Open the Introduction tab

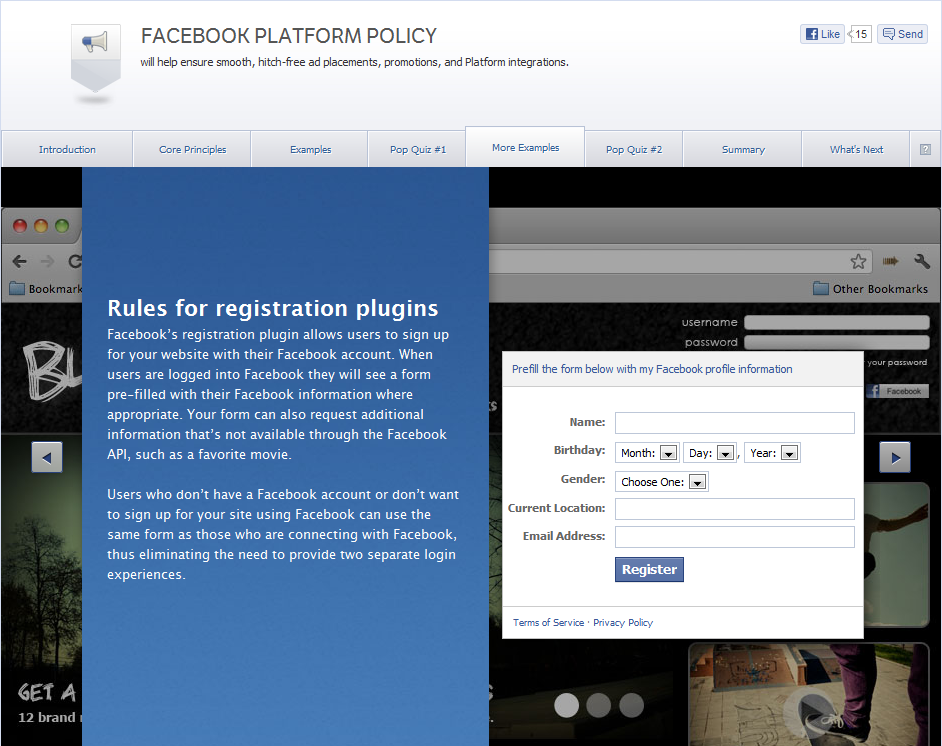[67, 149]
